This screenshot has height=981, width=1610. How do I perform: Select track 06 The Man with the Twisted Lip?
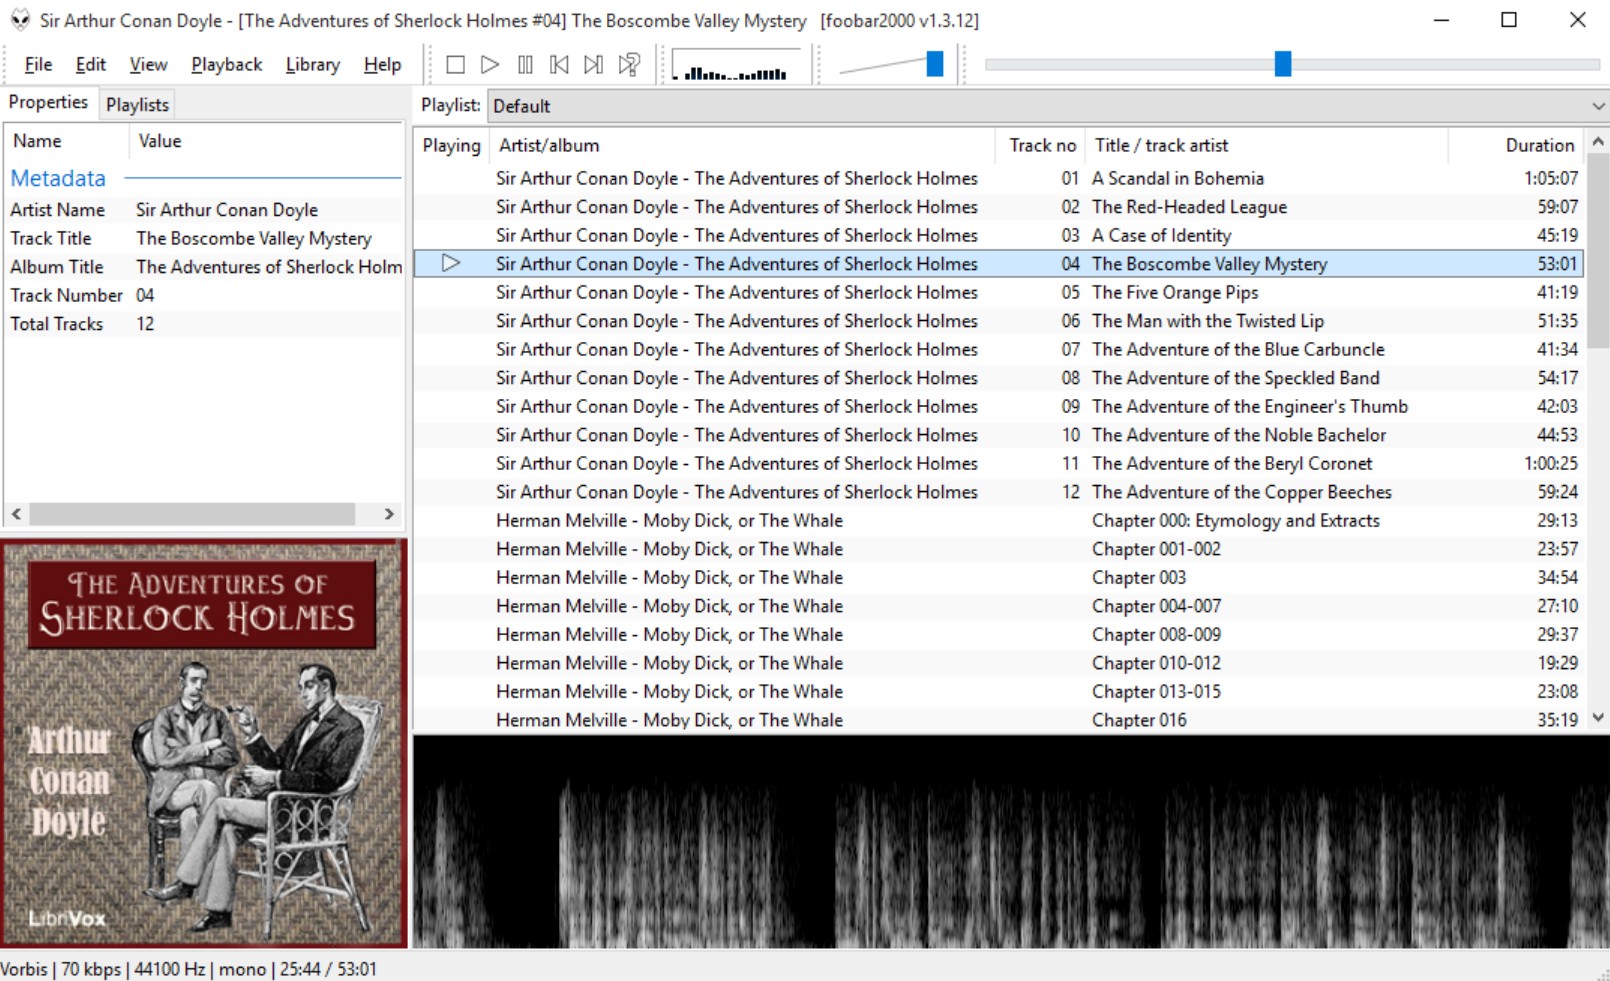point(1000,321)
